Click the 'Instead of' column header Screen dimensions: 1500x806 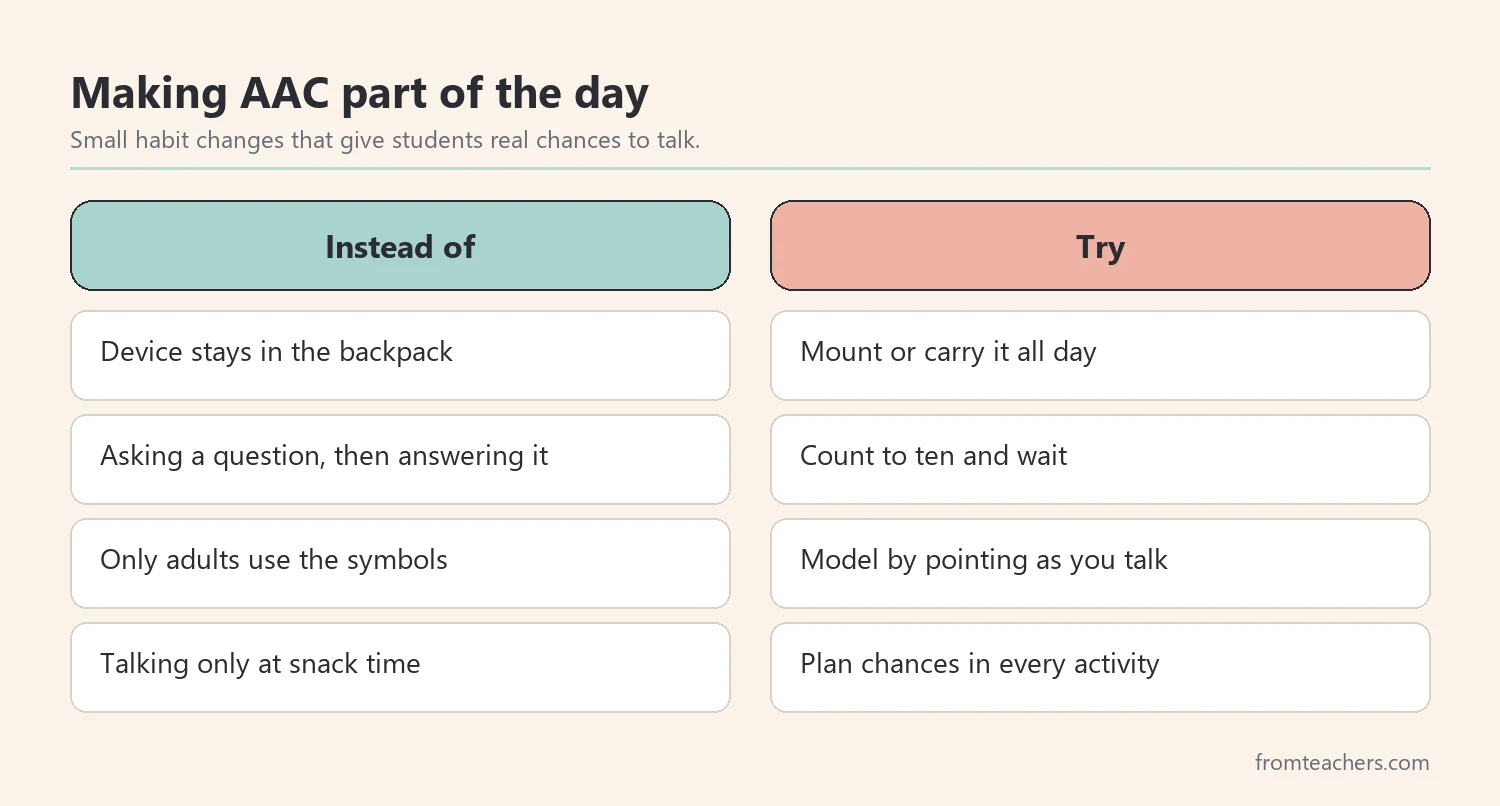pos(400,246)
